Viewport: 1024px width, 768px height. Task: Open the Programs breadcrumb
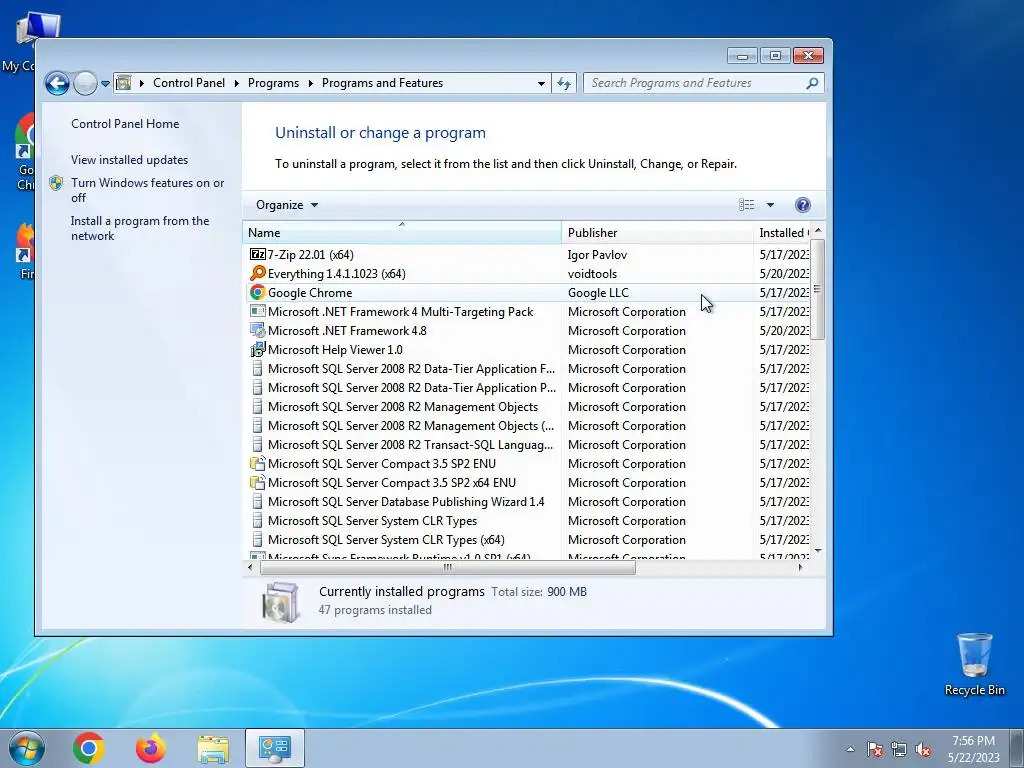[x=273, y=83]
